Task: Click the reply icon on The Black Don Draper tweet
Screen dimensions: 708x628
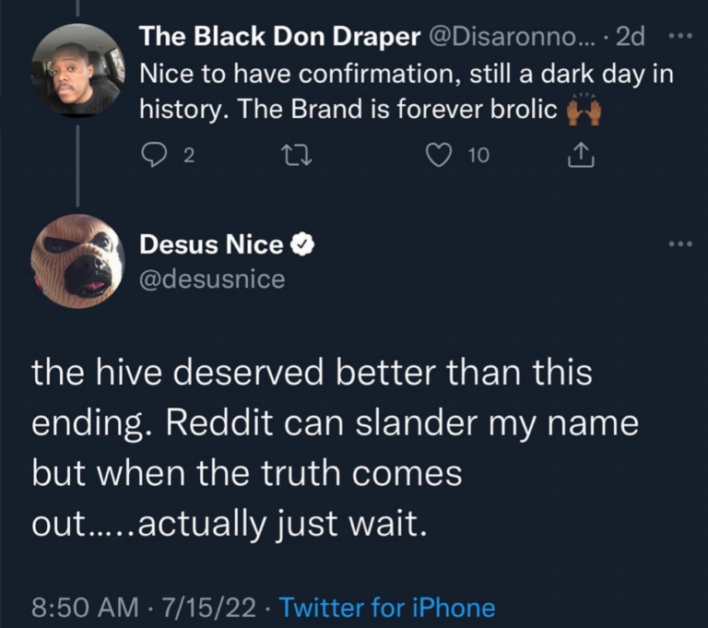Action: tap(154, 155)
